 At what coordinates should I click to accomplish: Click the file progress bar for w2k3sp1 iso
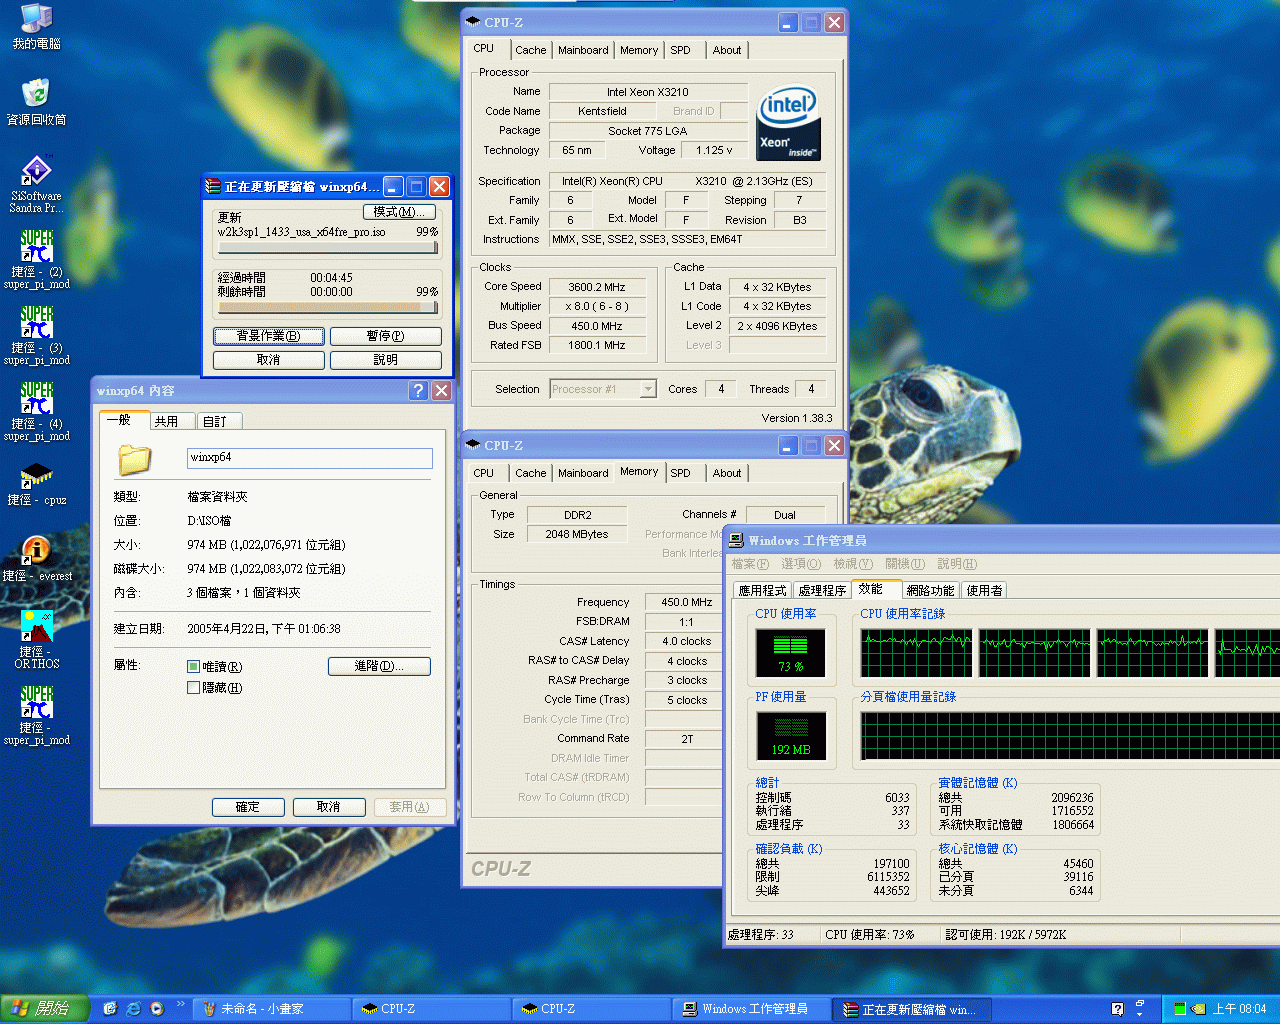coord(327,248)
